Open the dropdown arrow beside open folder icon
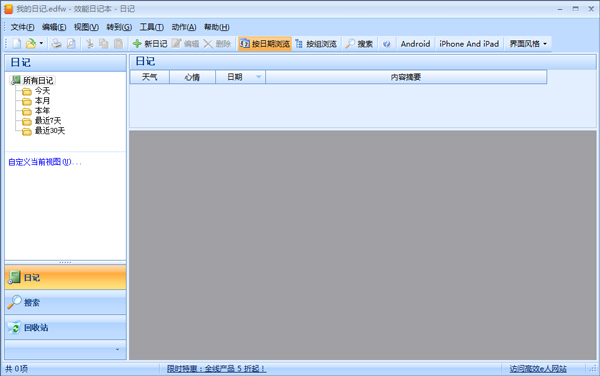The height and width of the screenshot is (376, 600). tap(41, 44)
